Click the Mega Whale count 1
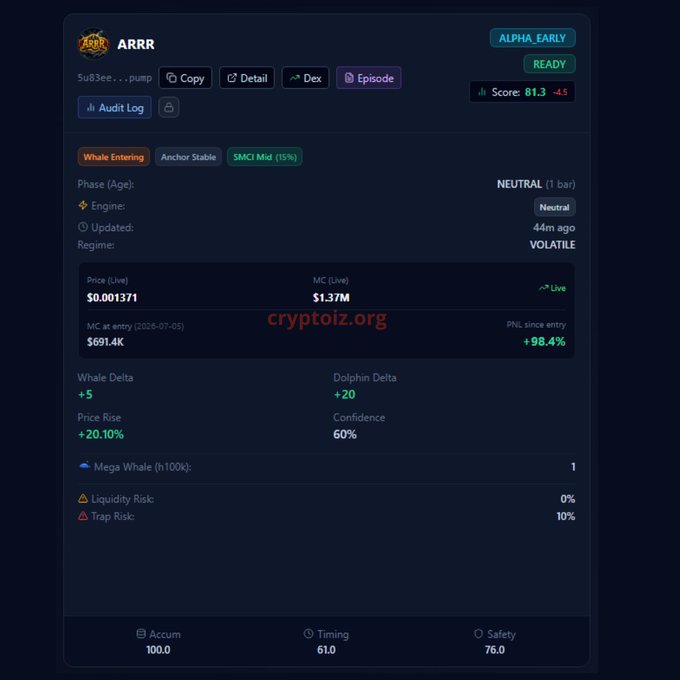This screenshot has height=680, width=680. point(573,467)
